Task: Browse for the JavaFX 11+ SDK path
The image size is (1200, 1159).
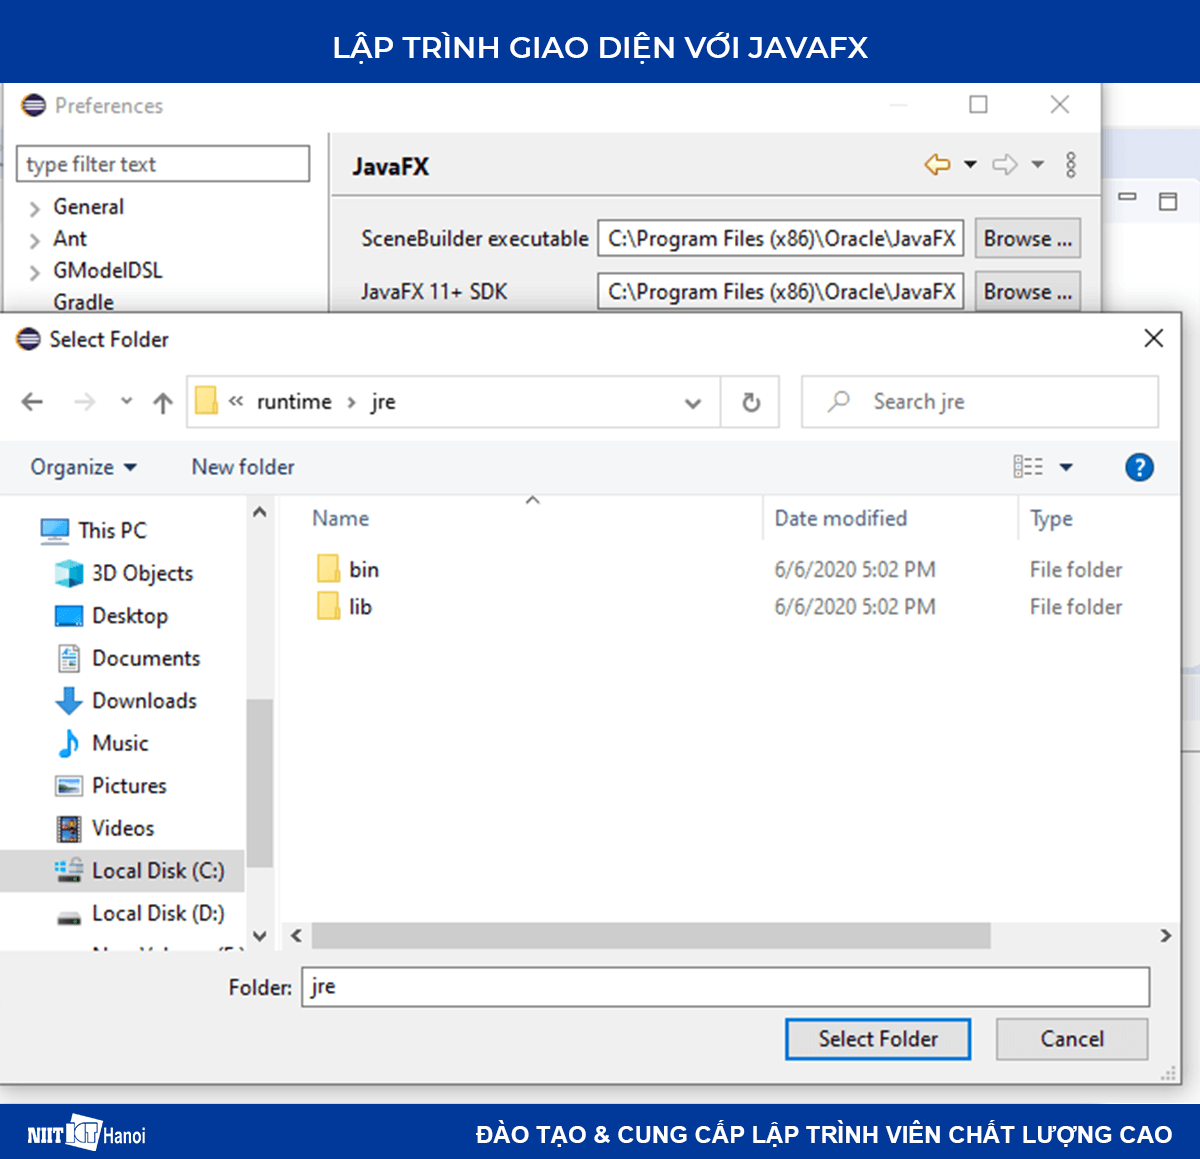Action: [x=1027, y=291]
